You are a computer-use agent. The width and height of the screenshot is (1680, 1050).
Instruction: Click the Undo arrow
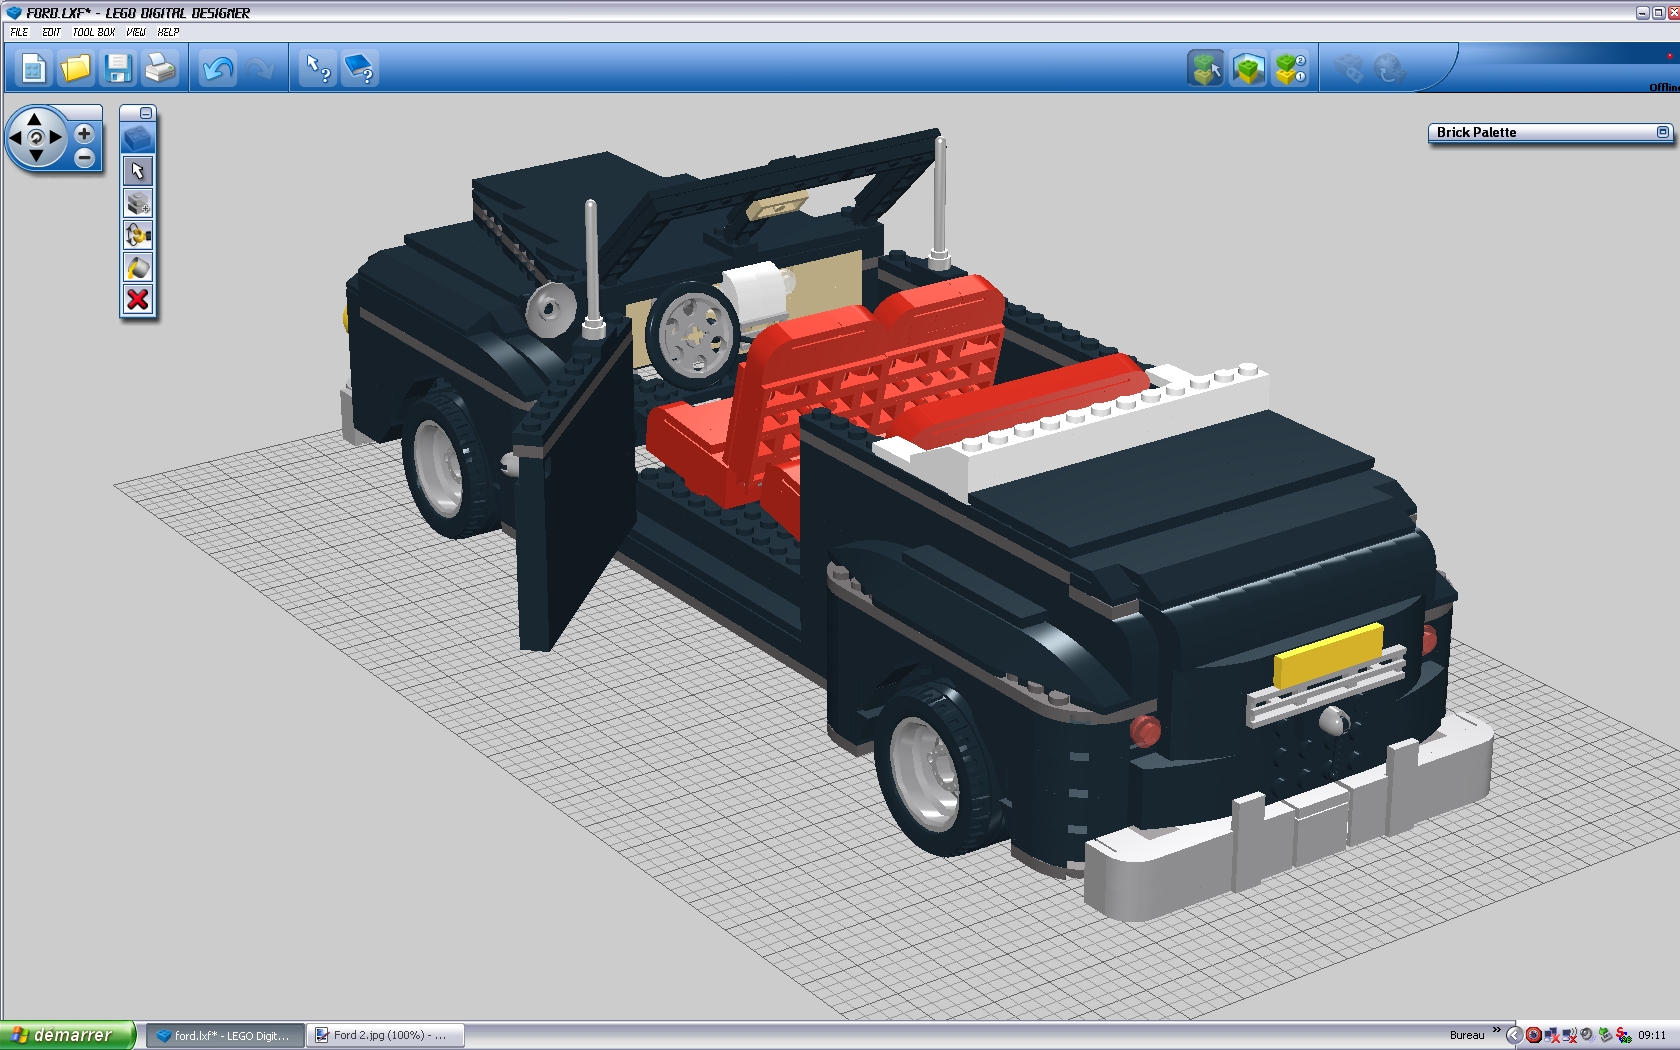(217, 68)
